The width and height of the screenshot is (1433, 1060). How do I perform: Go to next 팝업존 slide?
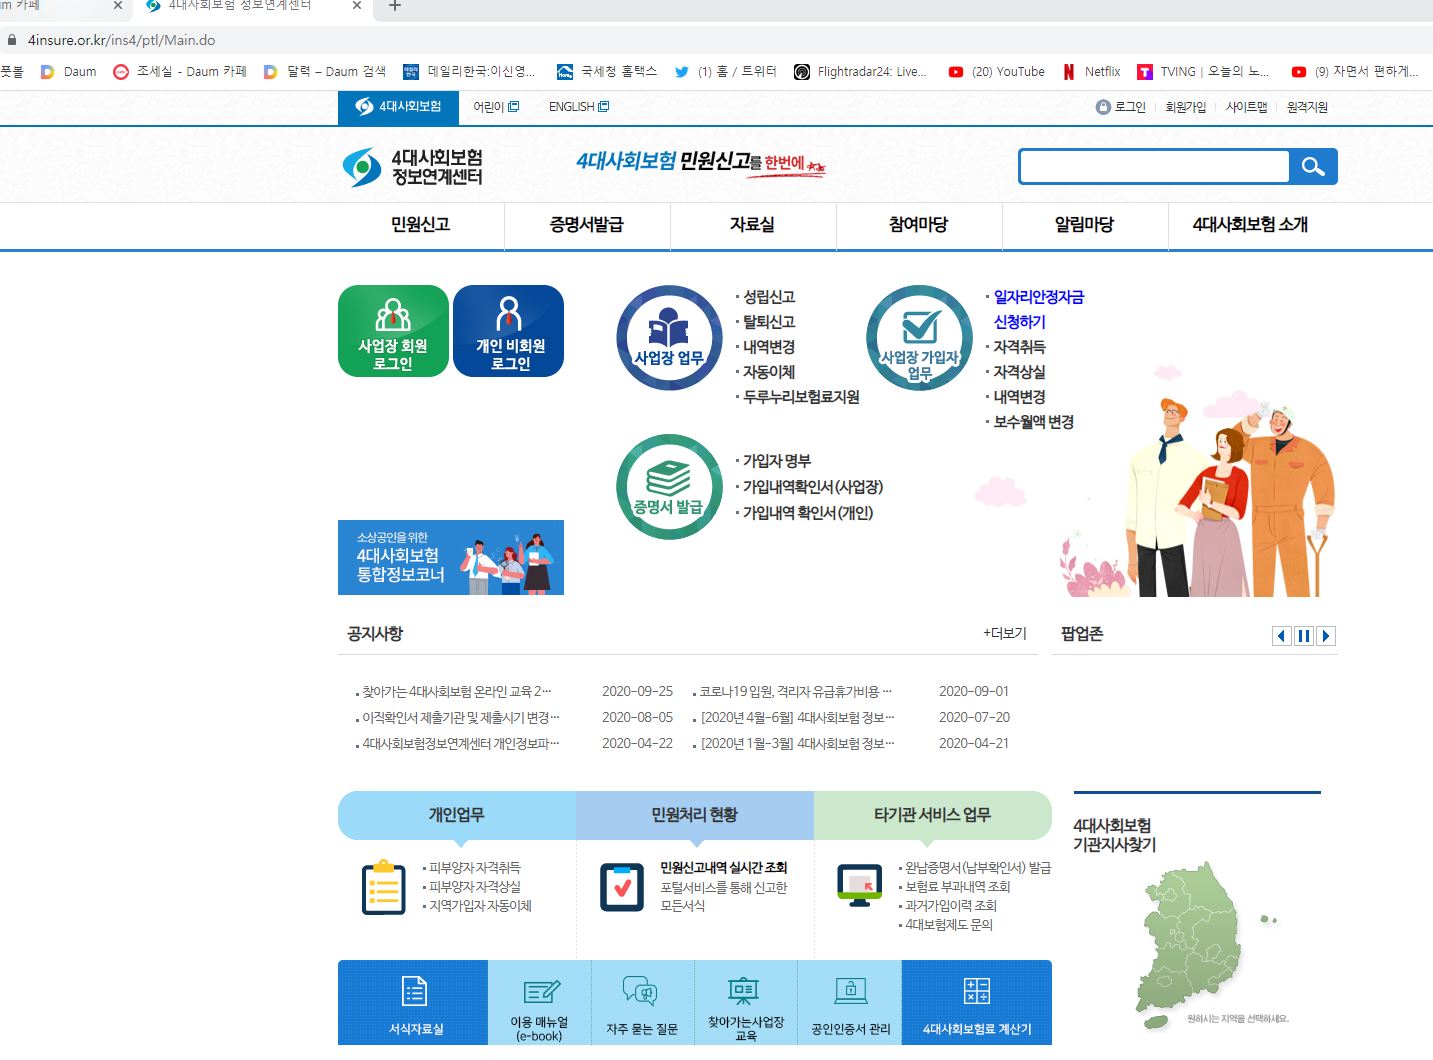(x=1326, y=636)
